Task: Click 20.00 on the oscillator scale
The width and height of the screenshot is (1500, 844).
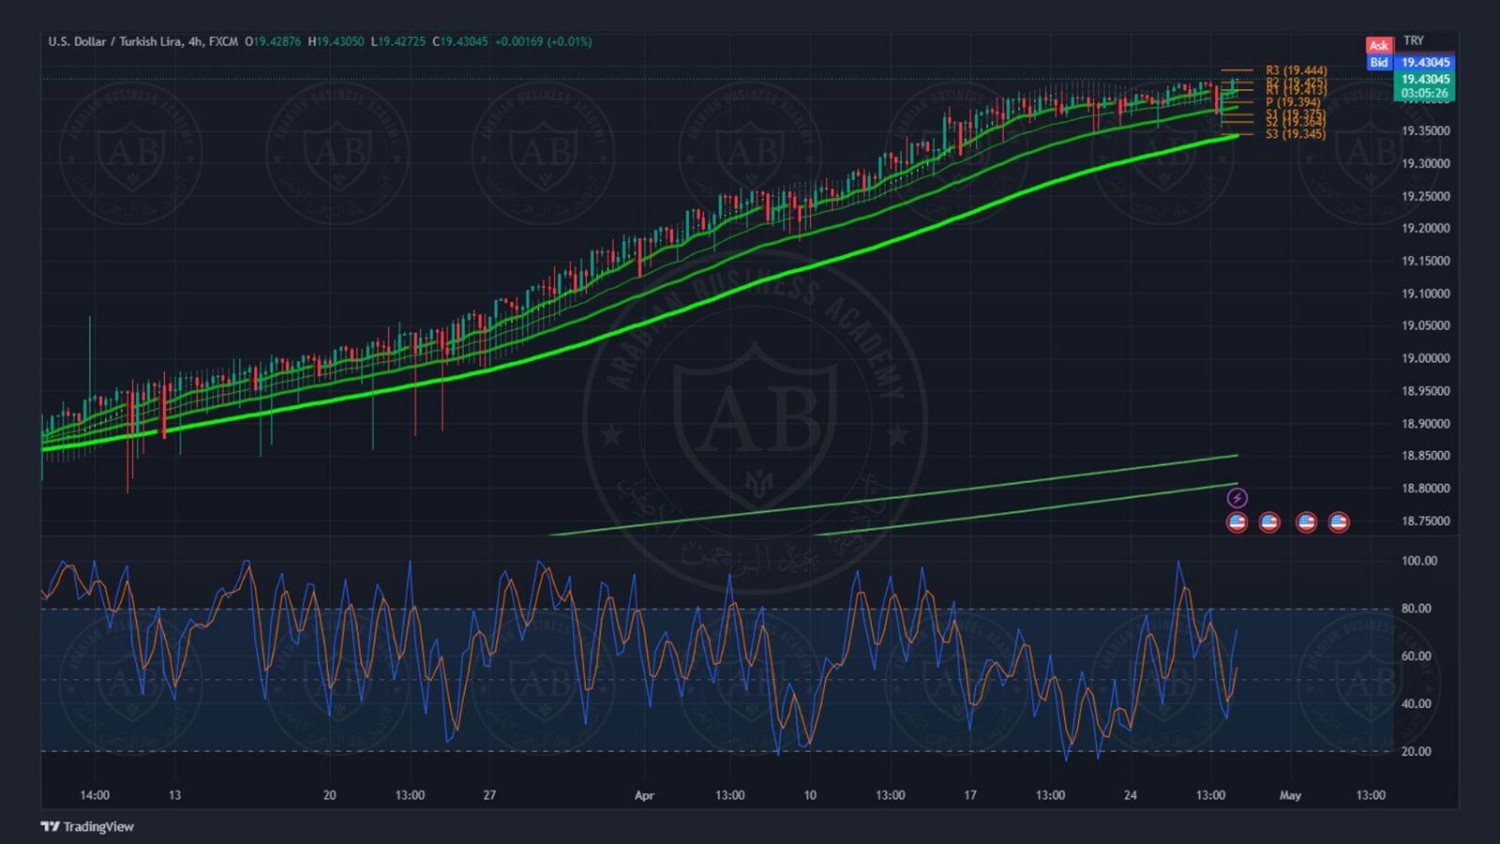Action: (x=1416, y=752)
